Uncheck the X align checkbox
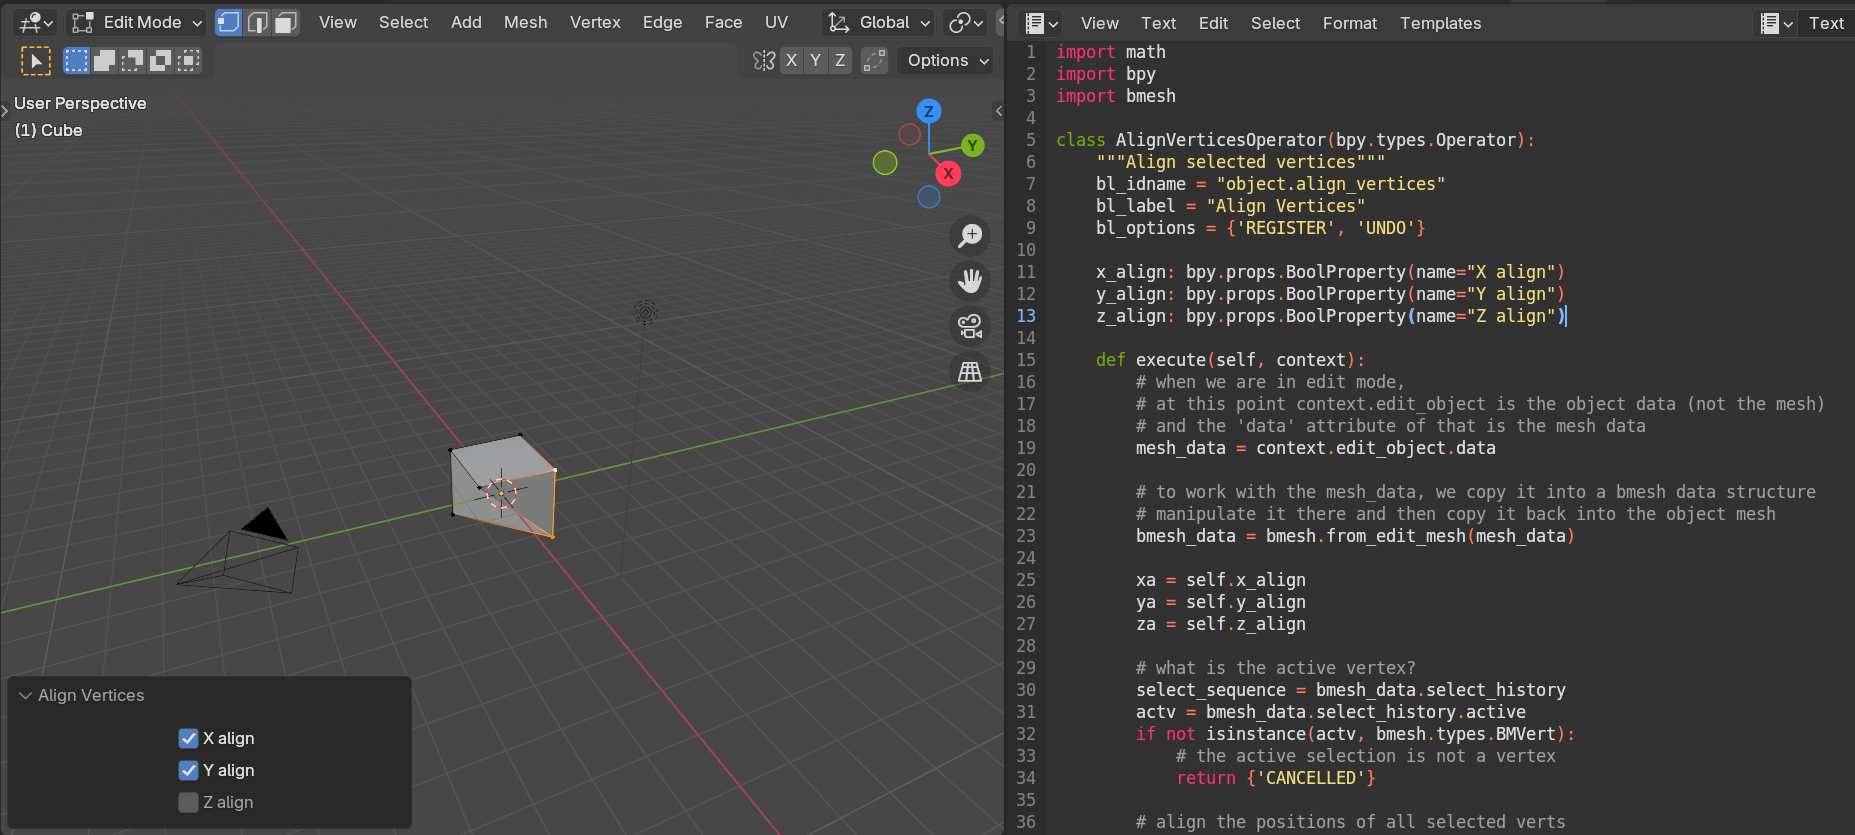Viewport: 1855px width, 835px height. pyautogui.click(x=188, y=738)
